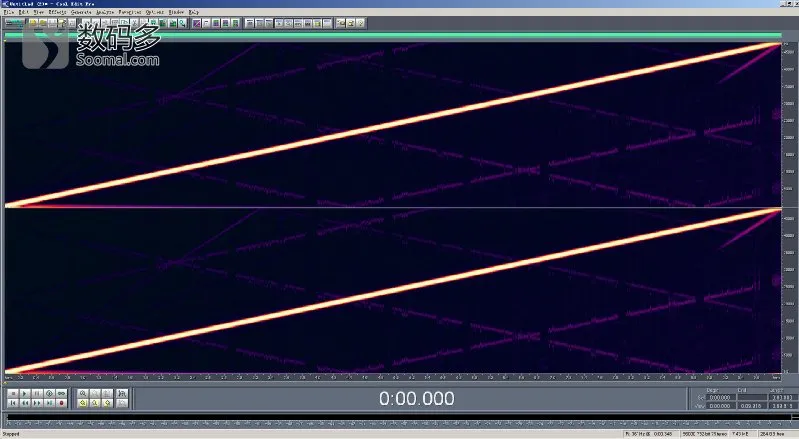Image resolution: width=799 pixels, height=439 pixels.
Task: Click the red Record button
Action: point(62,403)
